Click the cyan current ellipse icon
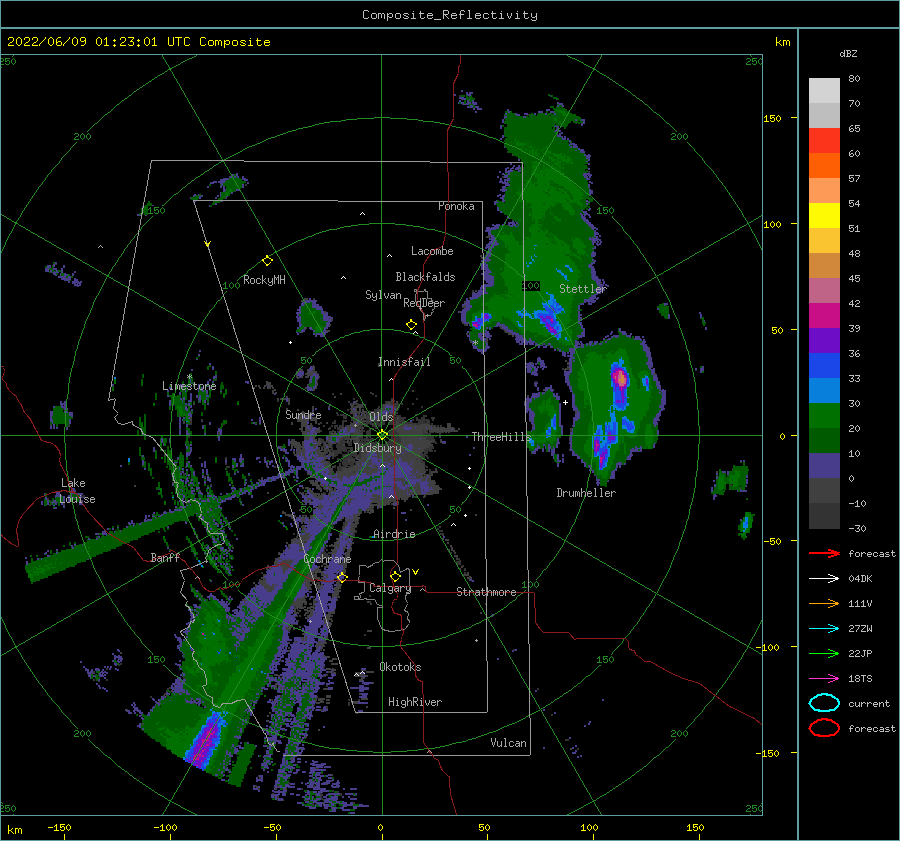This screenshot has height=841, width=900. coord(824,703)
